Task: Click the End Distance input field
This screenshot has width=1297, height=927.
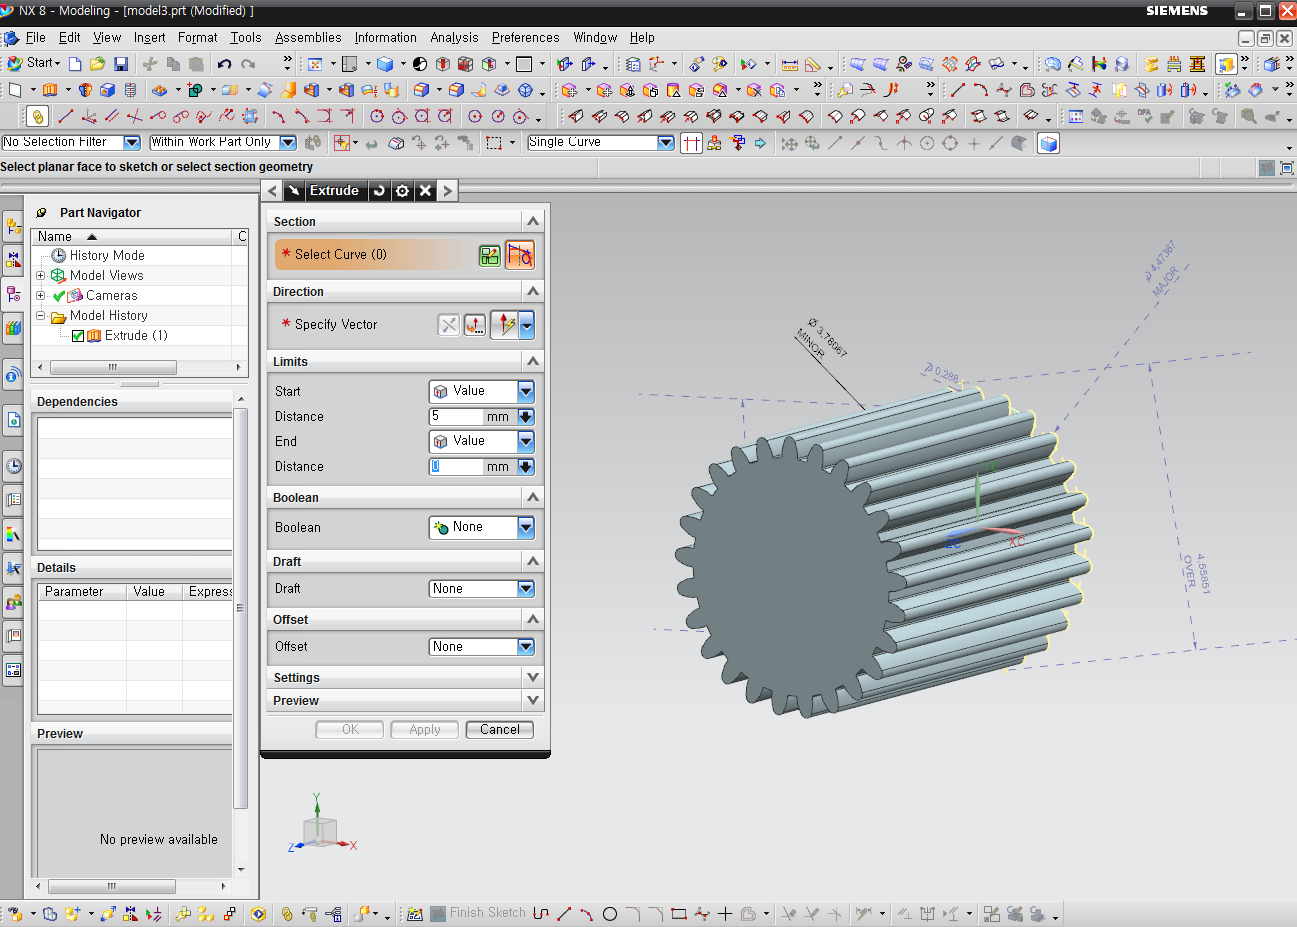Action: tap(457, 467)
